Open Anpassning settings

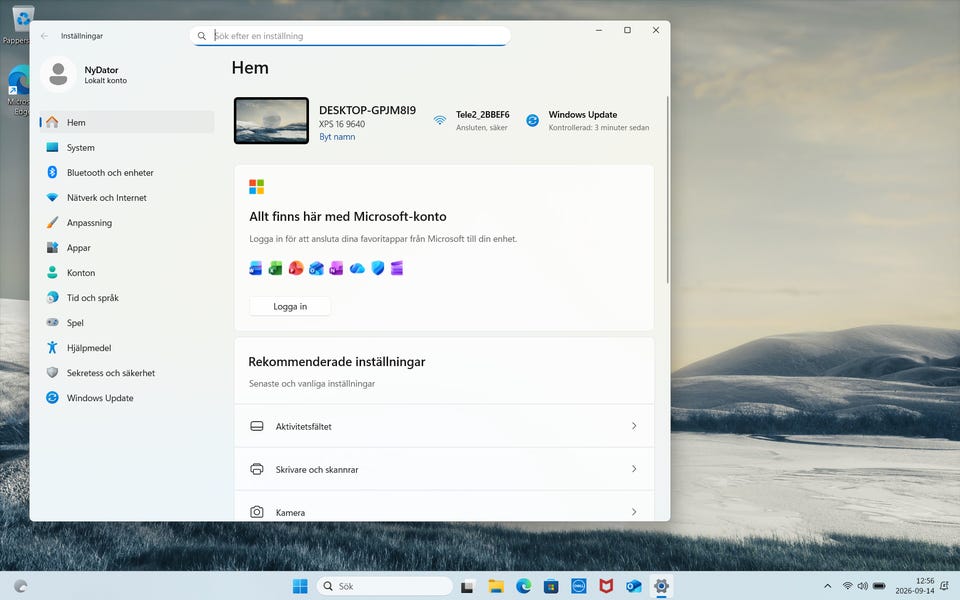pyautogui.click(x=127, y=223)
